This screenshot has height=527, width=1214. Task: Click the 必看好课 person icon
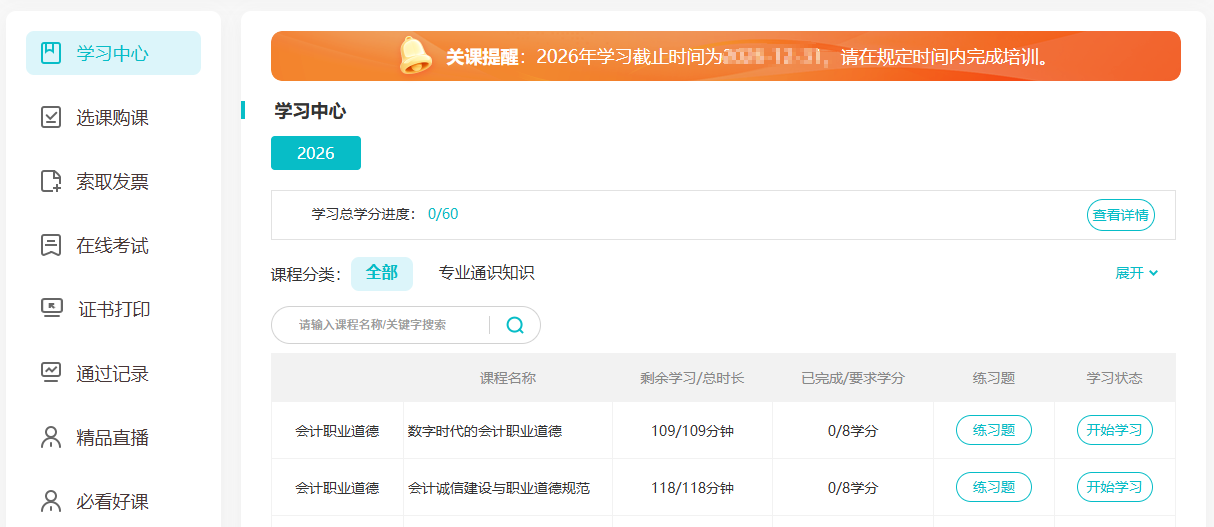tap(51, 501)
